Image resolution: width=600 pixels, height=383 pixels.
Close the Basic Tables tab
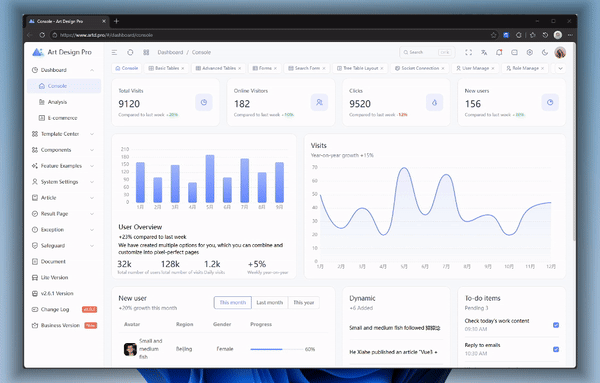coord(183,68)
